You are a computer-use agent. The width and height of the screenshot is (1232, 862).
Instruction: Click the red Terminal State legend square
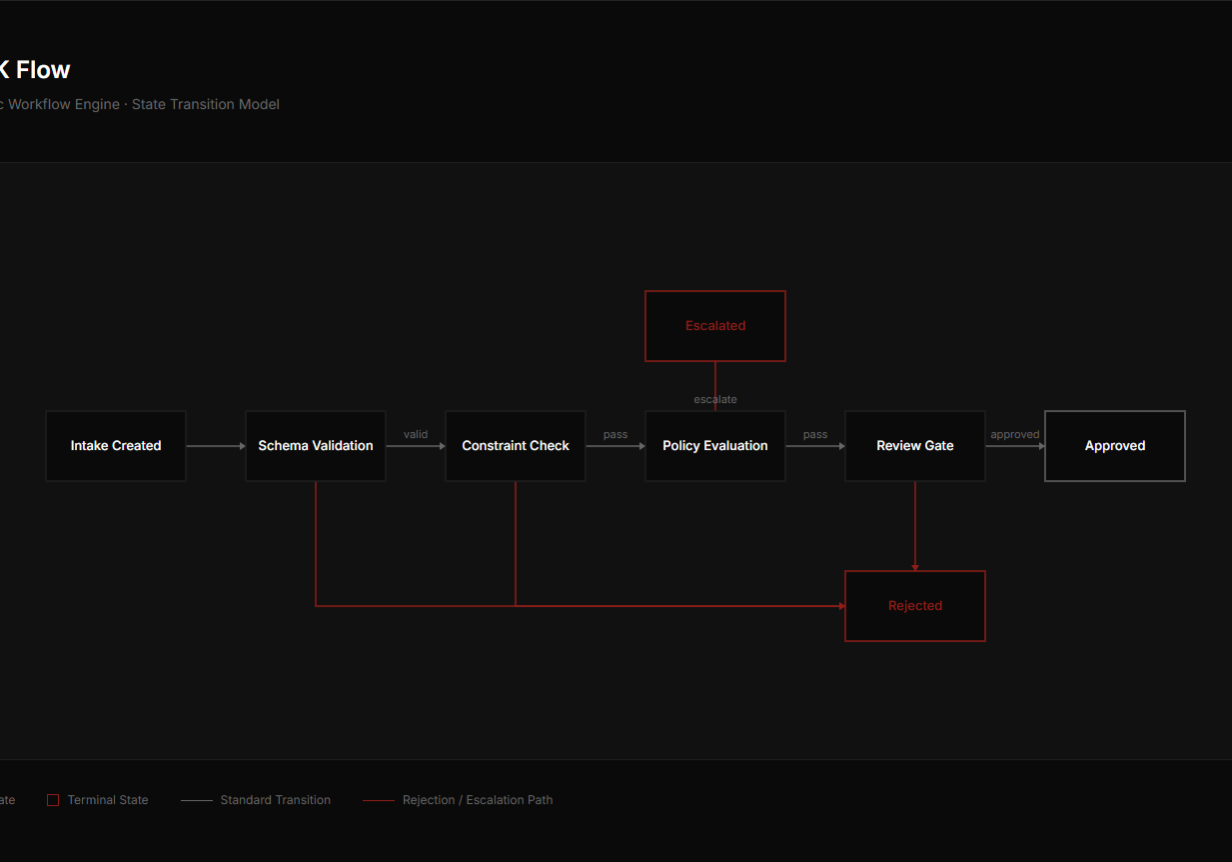[53, 800]
